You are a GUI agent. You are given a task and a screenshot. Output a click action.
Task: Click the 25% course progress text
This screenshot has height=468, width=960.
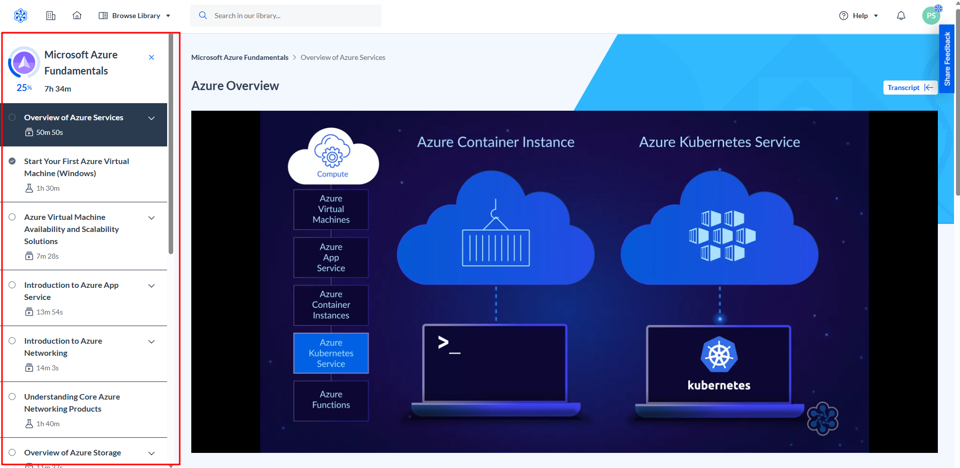click(24, 88)
